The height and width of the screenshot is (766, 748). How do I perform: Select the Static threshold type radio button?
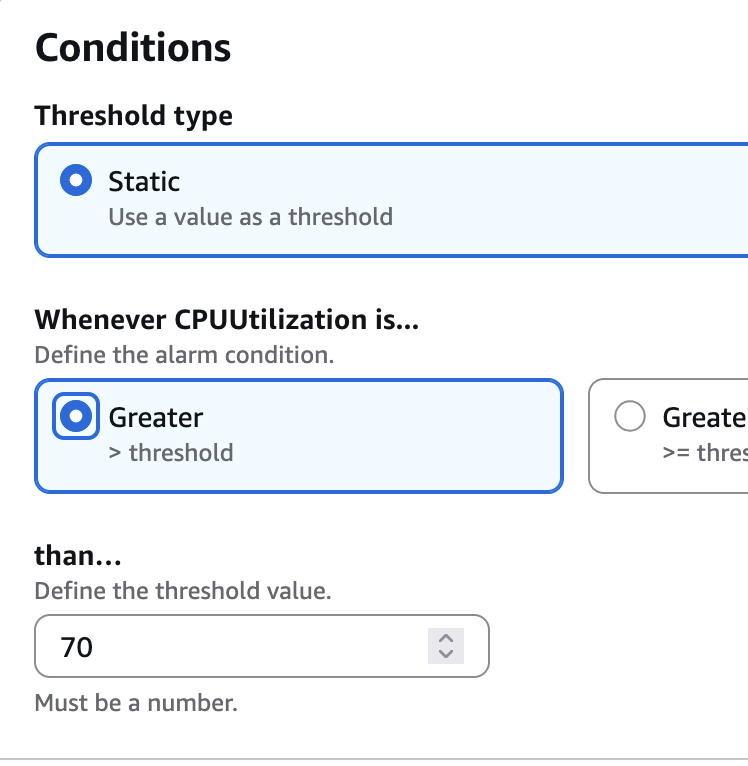(75, 181)
